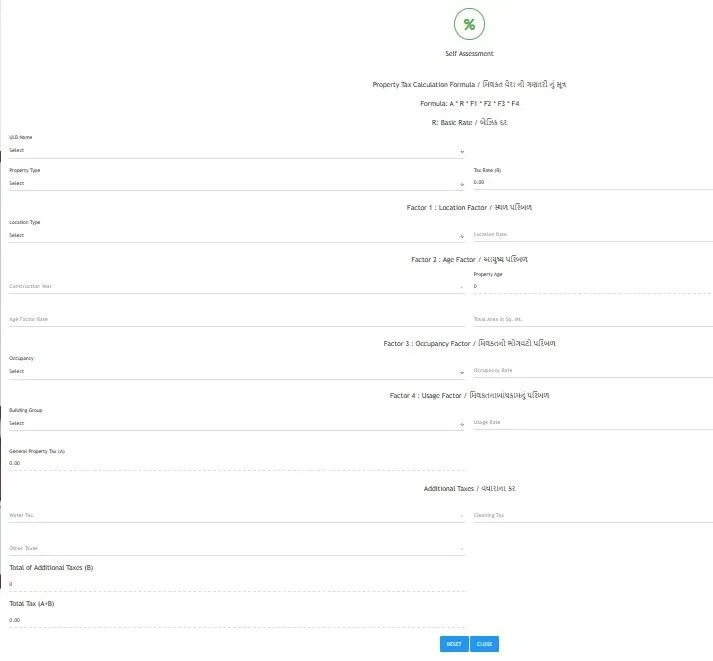Click the Usage Rate input field
This screenshot has height=661, width=713.
pos(590,422)
